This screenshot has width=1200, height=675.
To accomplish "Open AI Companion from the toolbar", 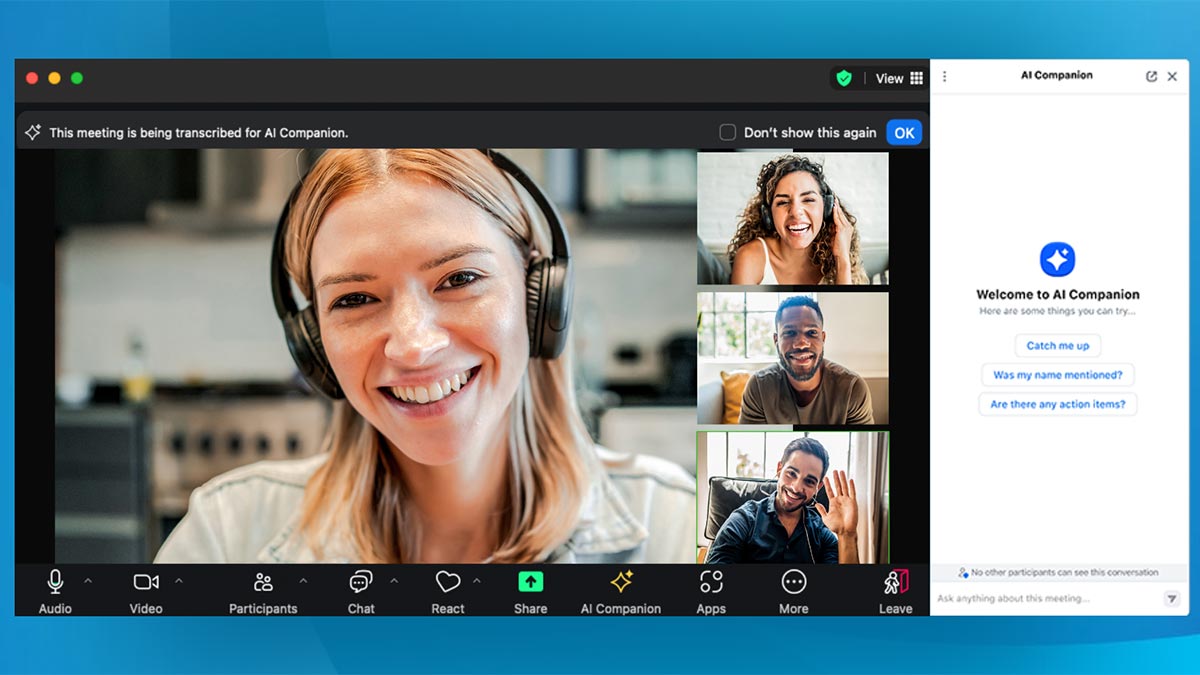I will point(621,582).
